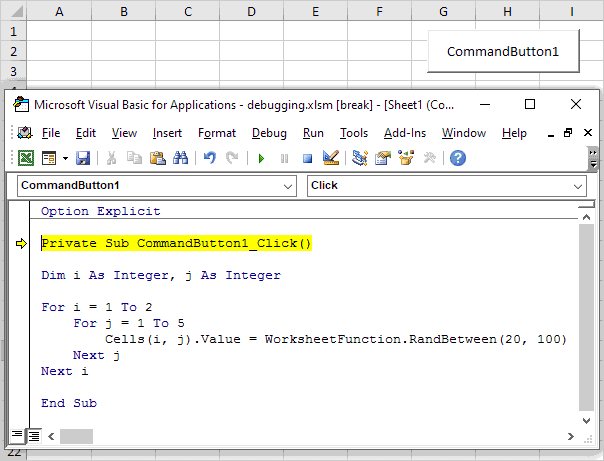604x461 pixels.
Task: Open the Insert UserForm dropdown arrow
Action: (65, 158)
